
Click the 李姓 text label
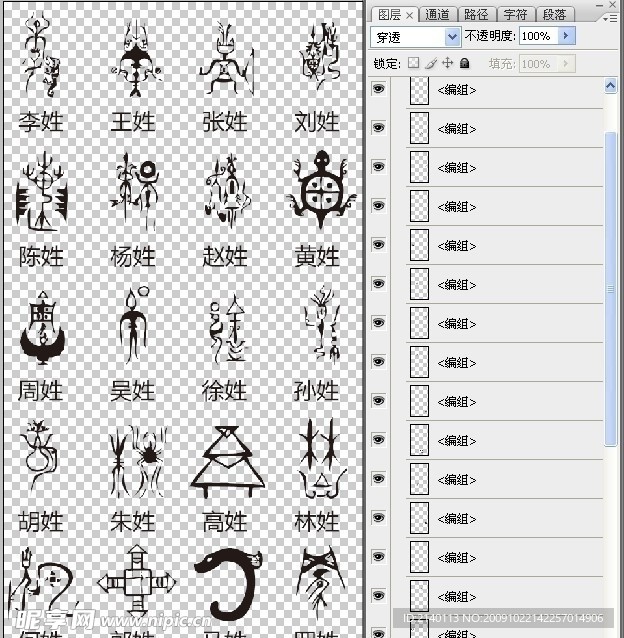click(41, 122)
